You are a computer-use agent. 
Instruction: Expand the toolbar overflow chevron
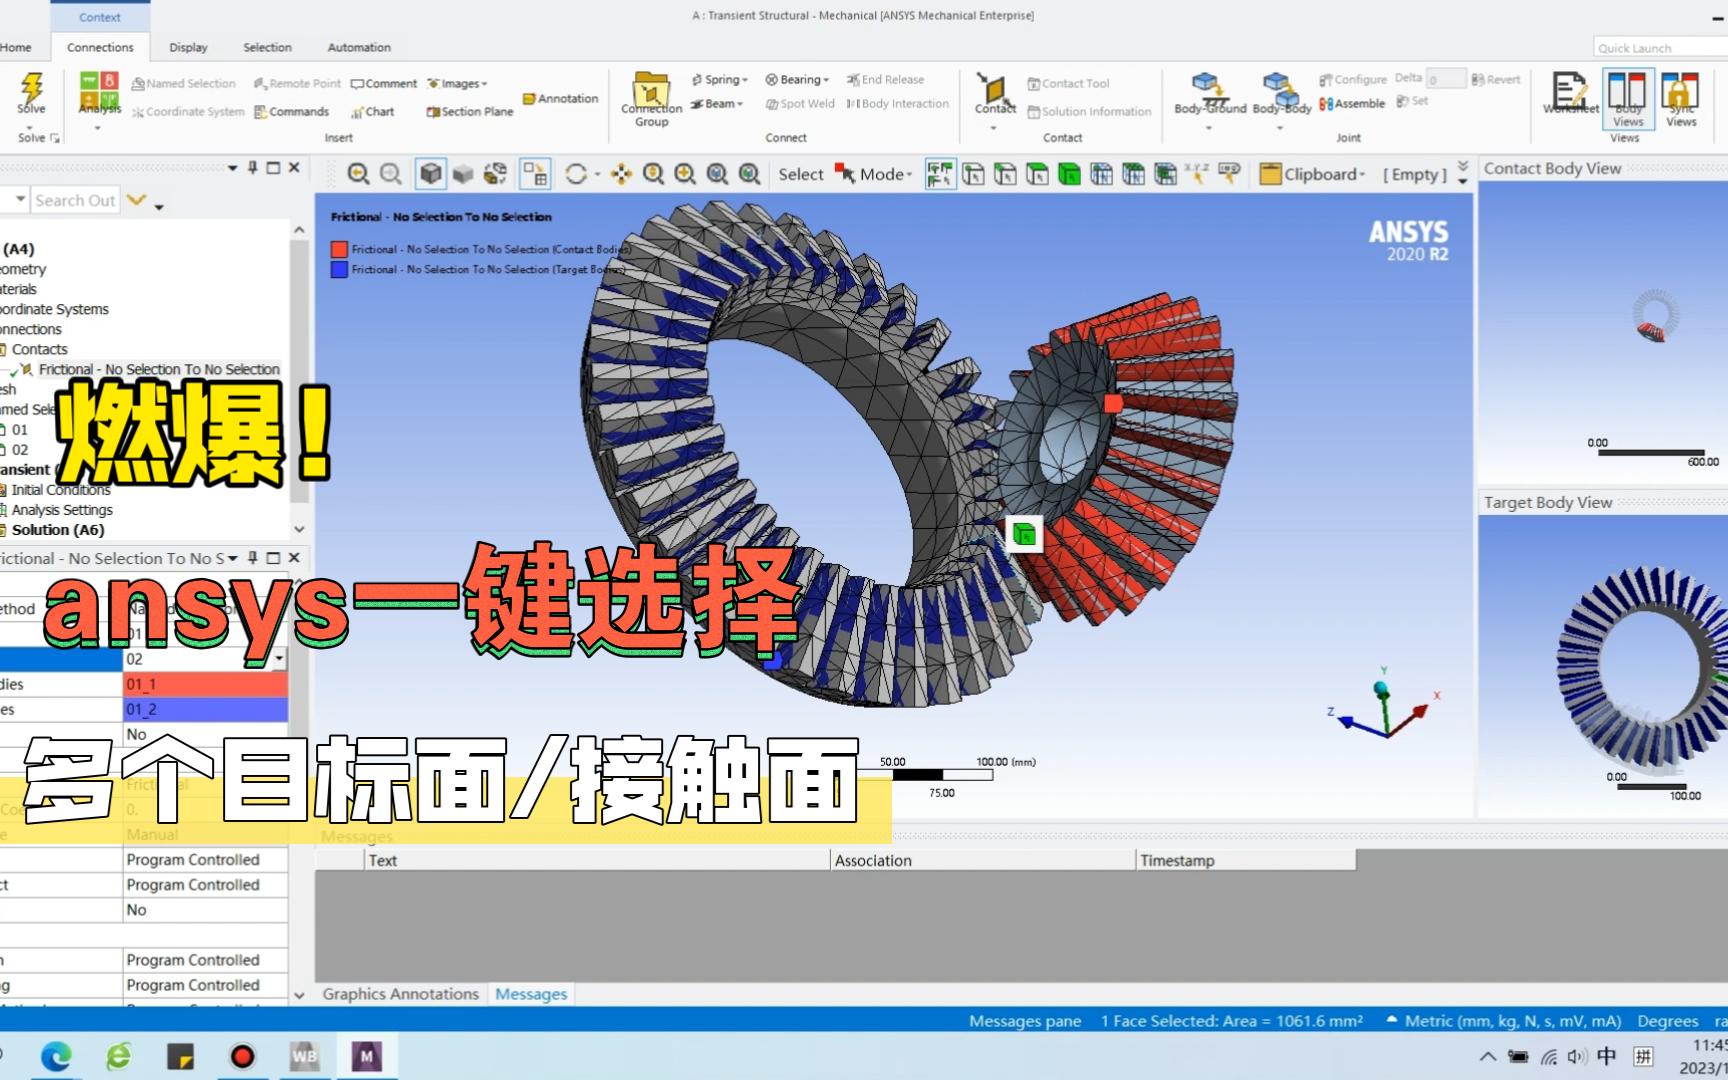[x=1463, y=173]
